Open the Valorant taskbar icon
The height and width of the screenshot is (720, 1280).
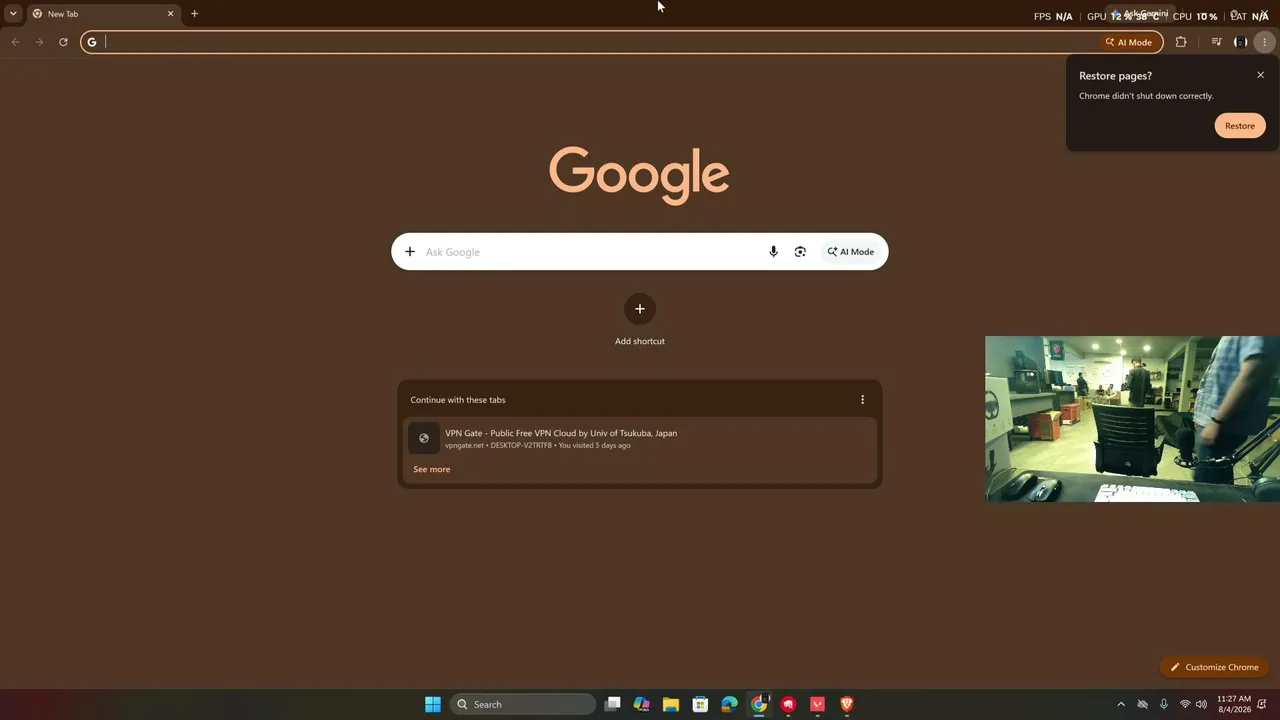point(818,704)
